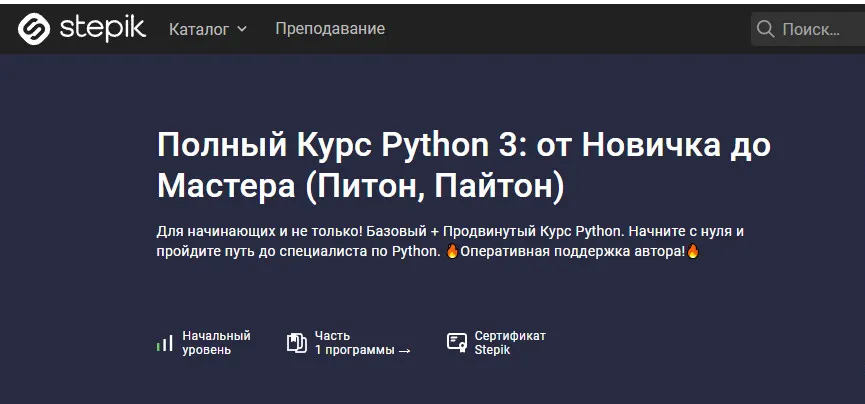865x404 pixels.
Task: Open the Часть 1 программы link
Action: tap(355, 343)
